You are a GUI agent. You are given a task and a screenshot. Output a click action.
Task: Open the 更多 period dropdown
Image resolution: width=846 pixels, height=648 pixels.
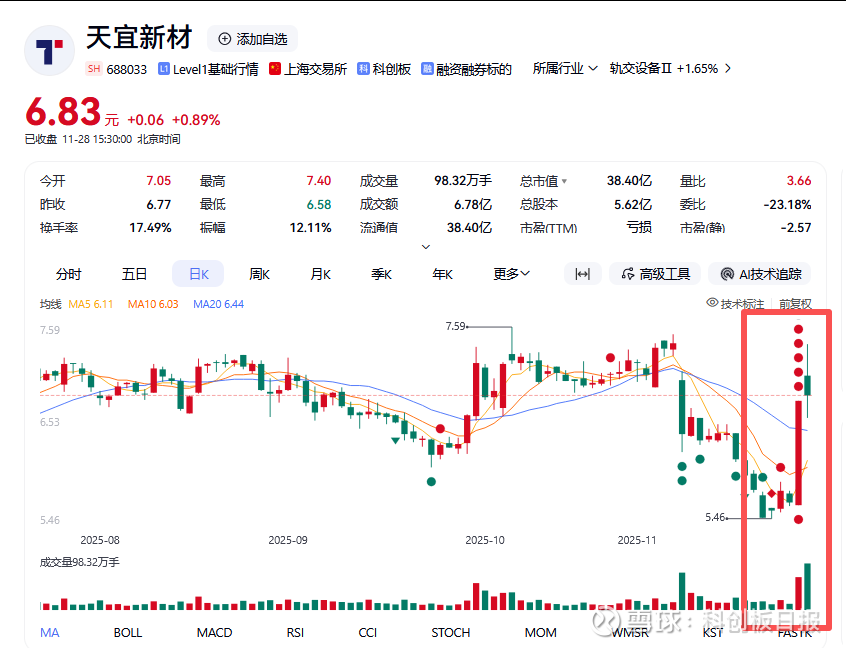[511, 274]
